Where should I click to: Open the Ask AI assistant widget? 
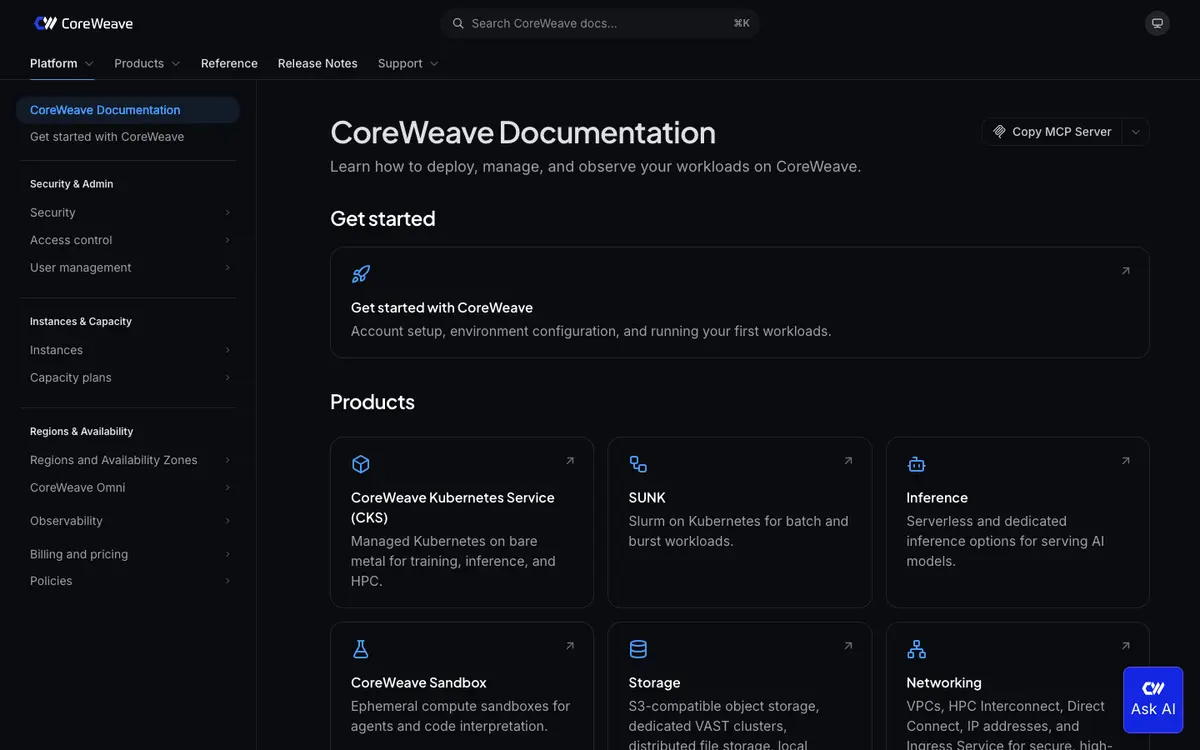1153,698
